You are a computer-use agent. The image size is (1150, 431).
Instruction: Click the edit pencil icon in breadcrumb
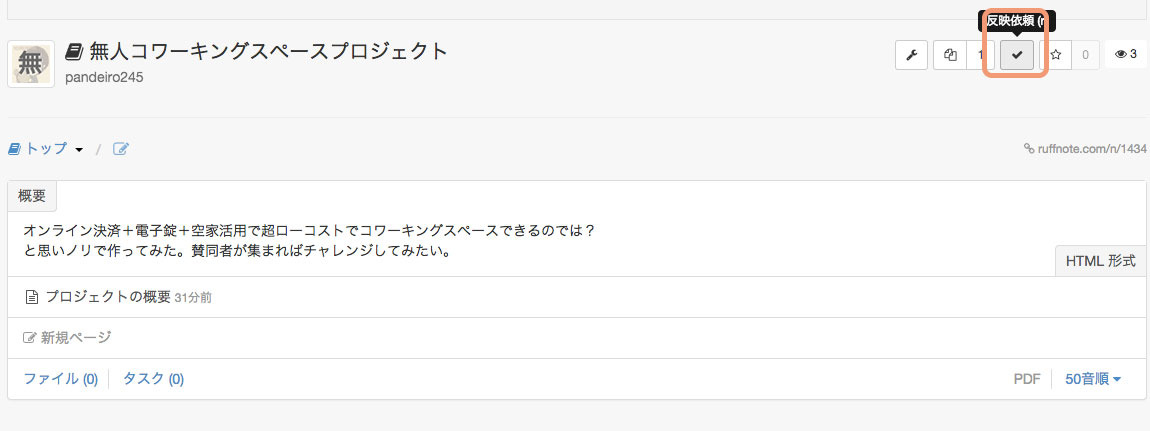(x=121, y=149)
